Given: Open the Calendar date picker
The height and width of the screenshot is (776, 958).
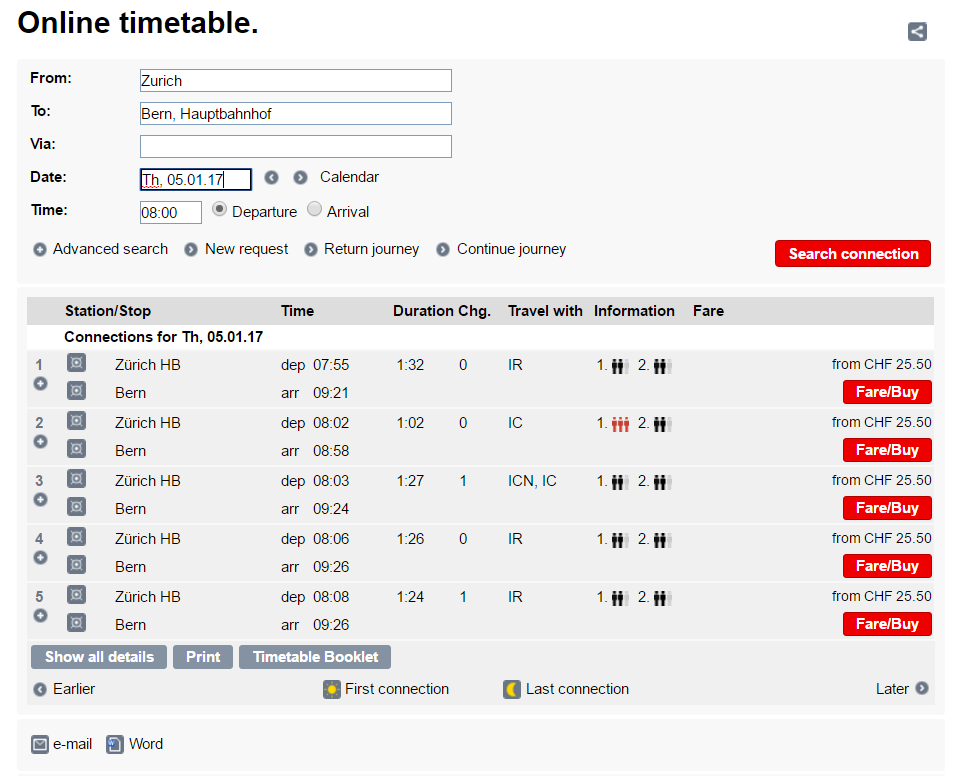Looking at the screenshot, I should pyautogui.click(x=349, y=177).
